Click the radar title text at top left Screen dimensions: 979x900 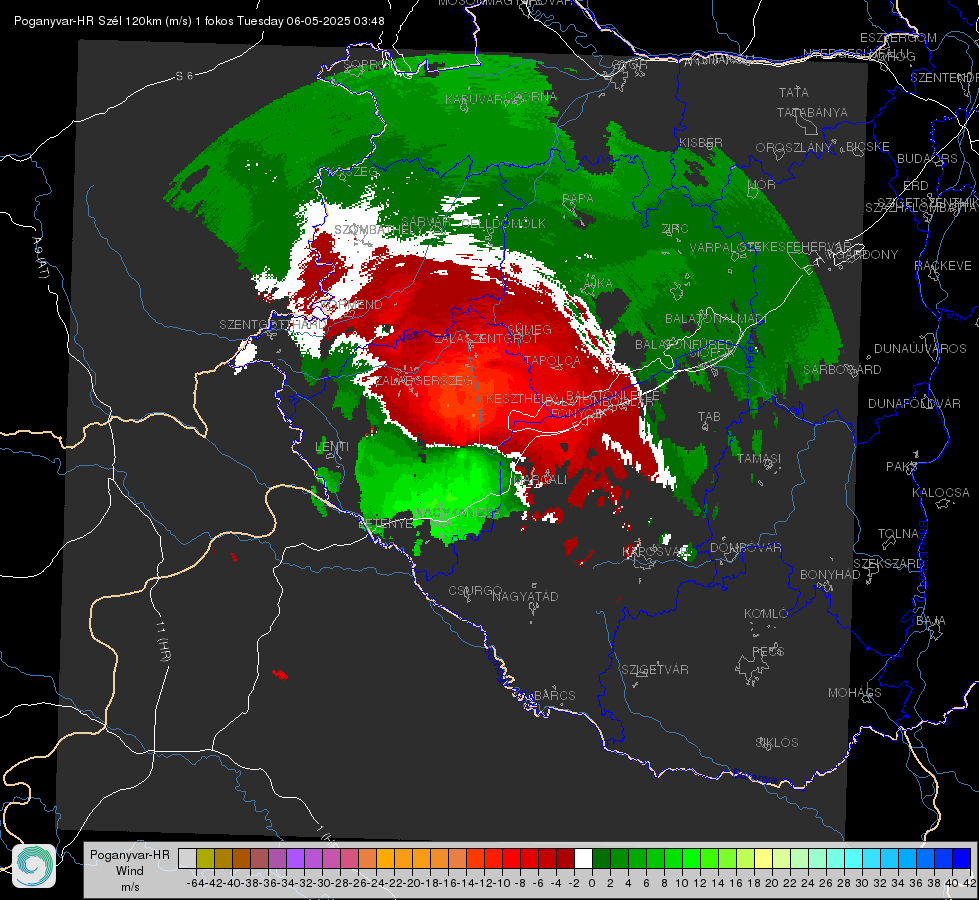[x=199, y=21]
